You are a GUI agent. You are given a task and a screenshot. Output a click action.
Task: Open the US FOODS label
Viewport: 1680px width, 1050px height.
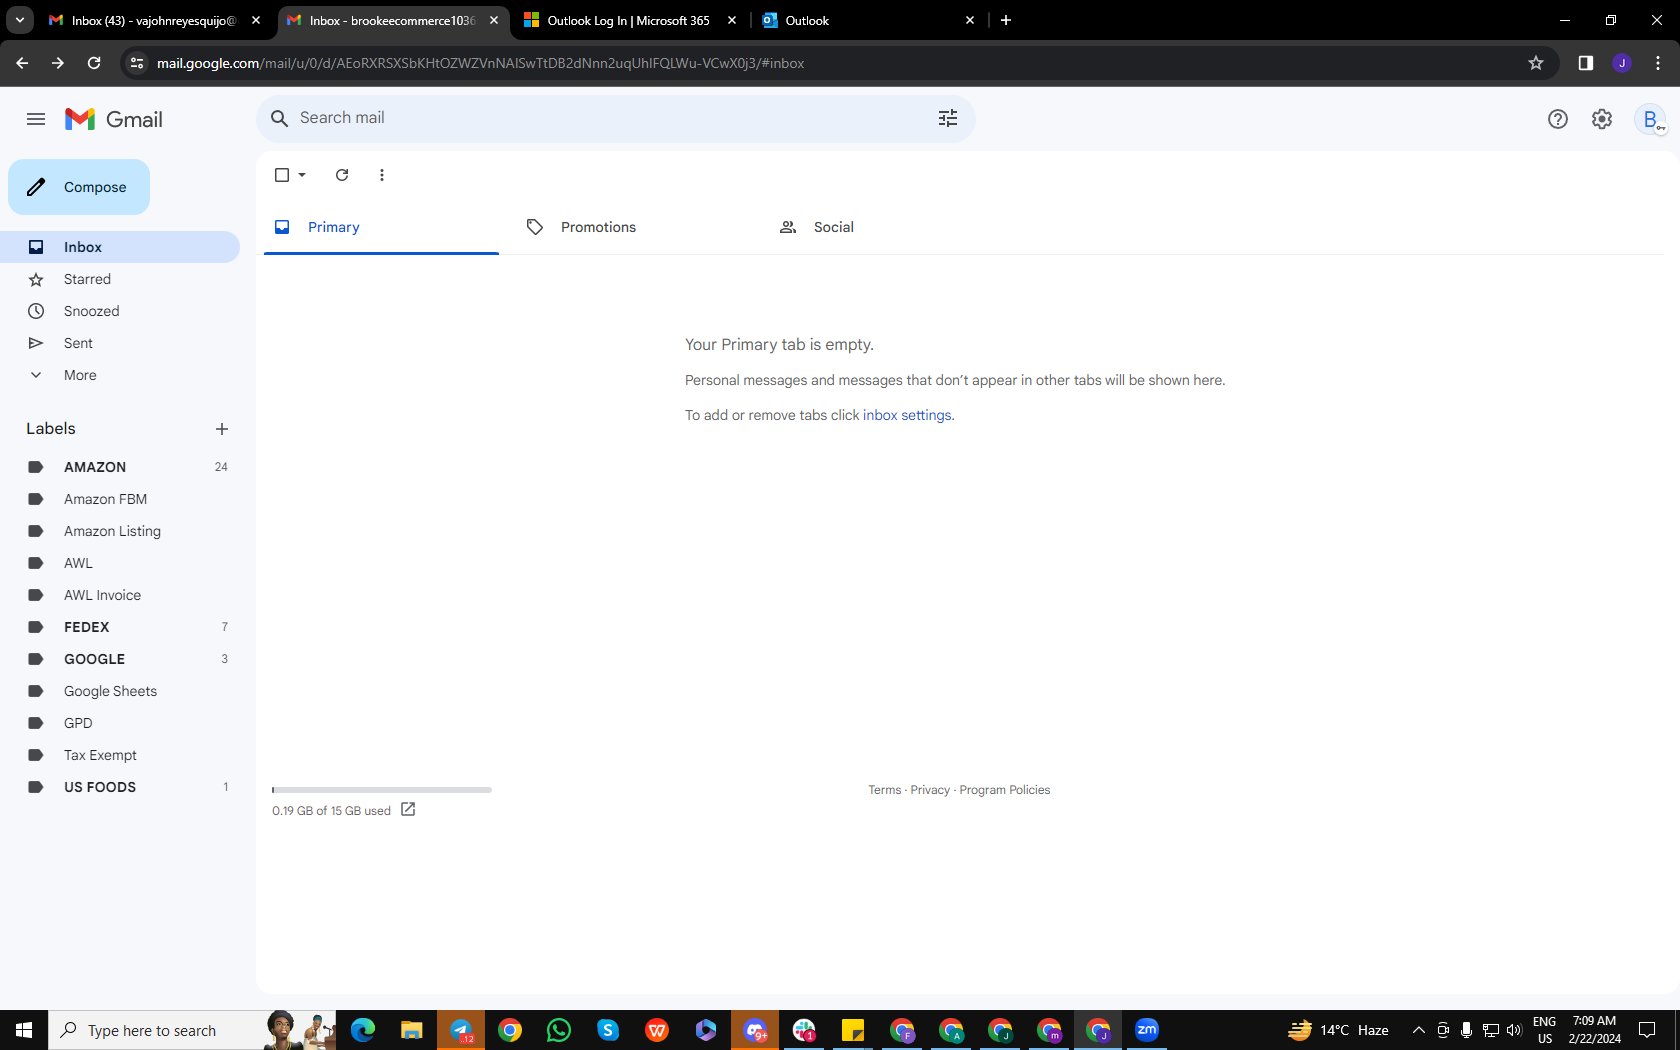pyautogui.click(x=120, y=787)
